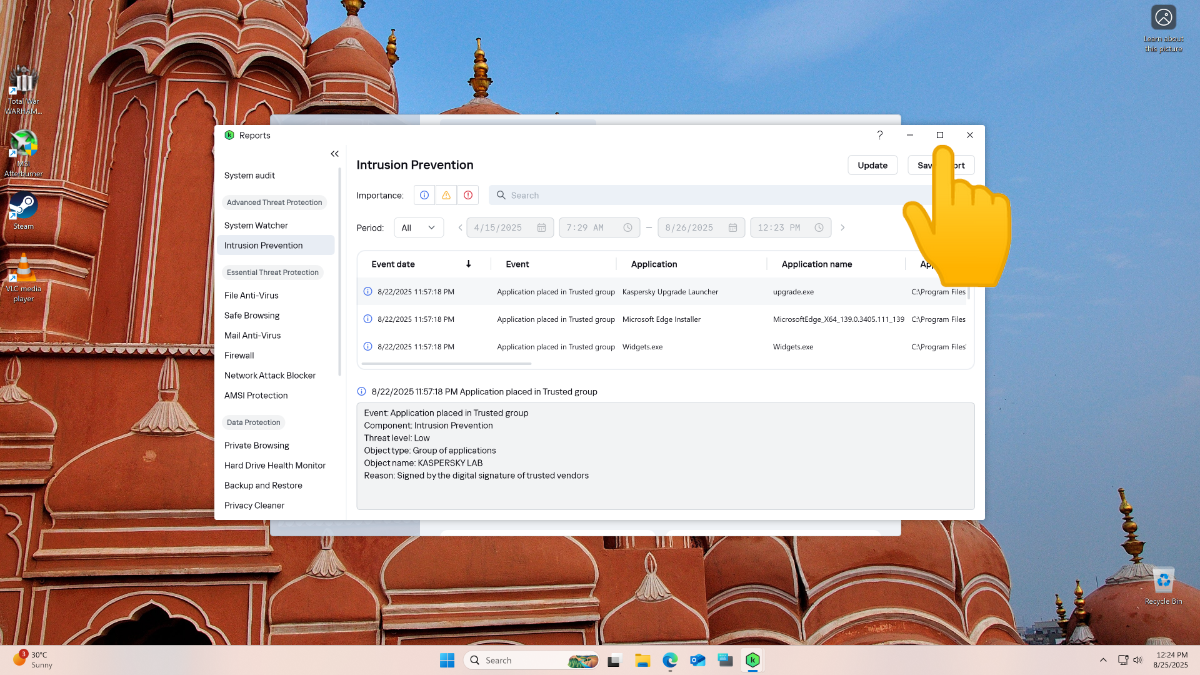This screenshot has width=1200, height=675.
Task: Click the MicrosoftEdge_X64_139.0.3405.111_139 cell
Action: point(838,319)
